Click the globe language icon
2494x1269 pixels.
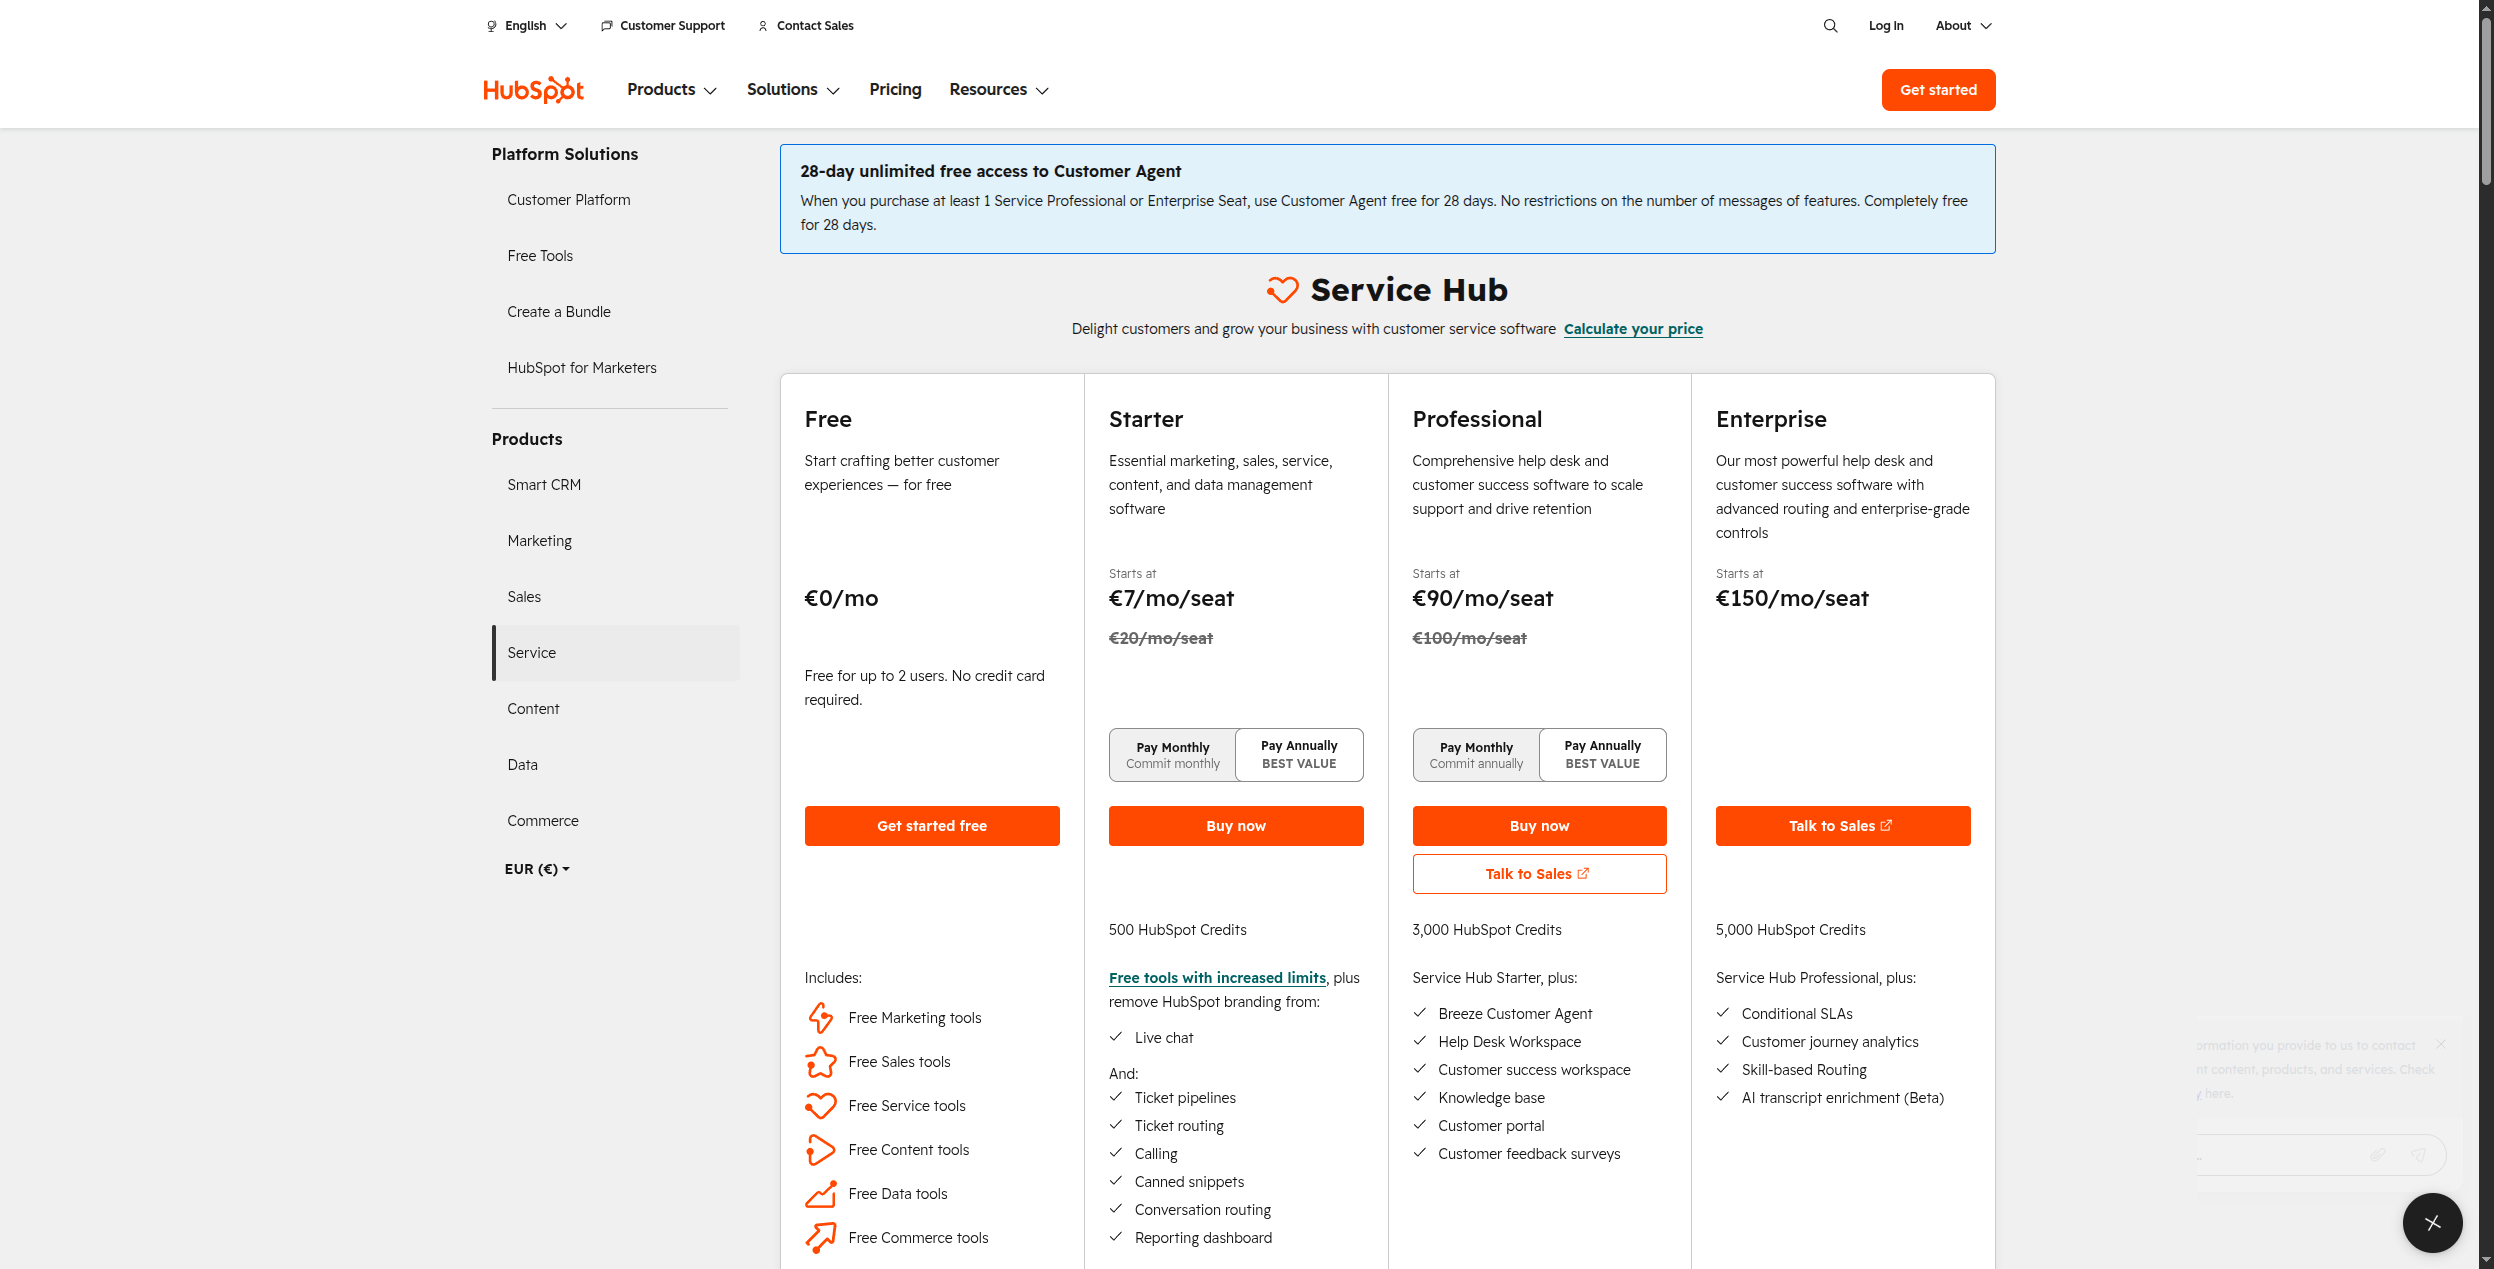pos(491,26)
